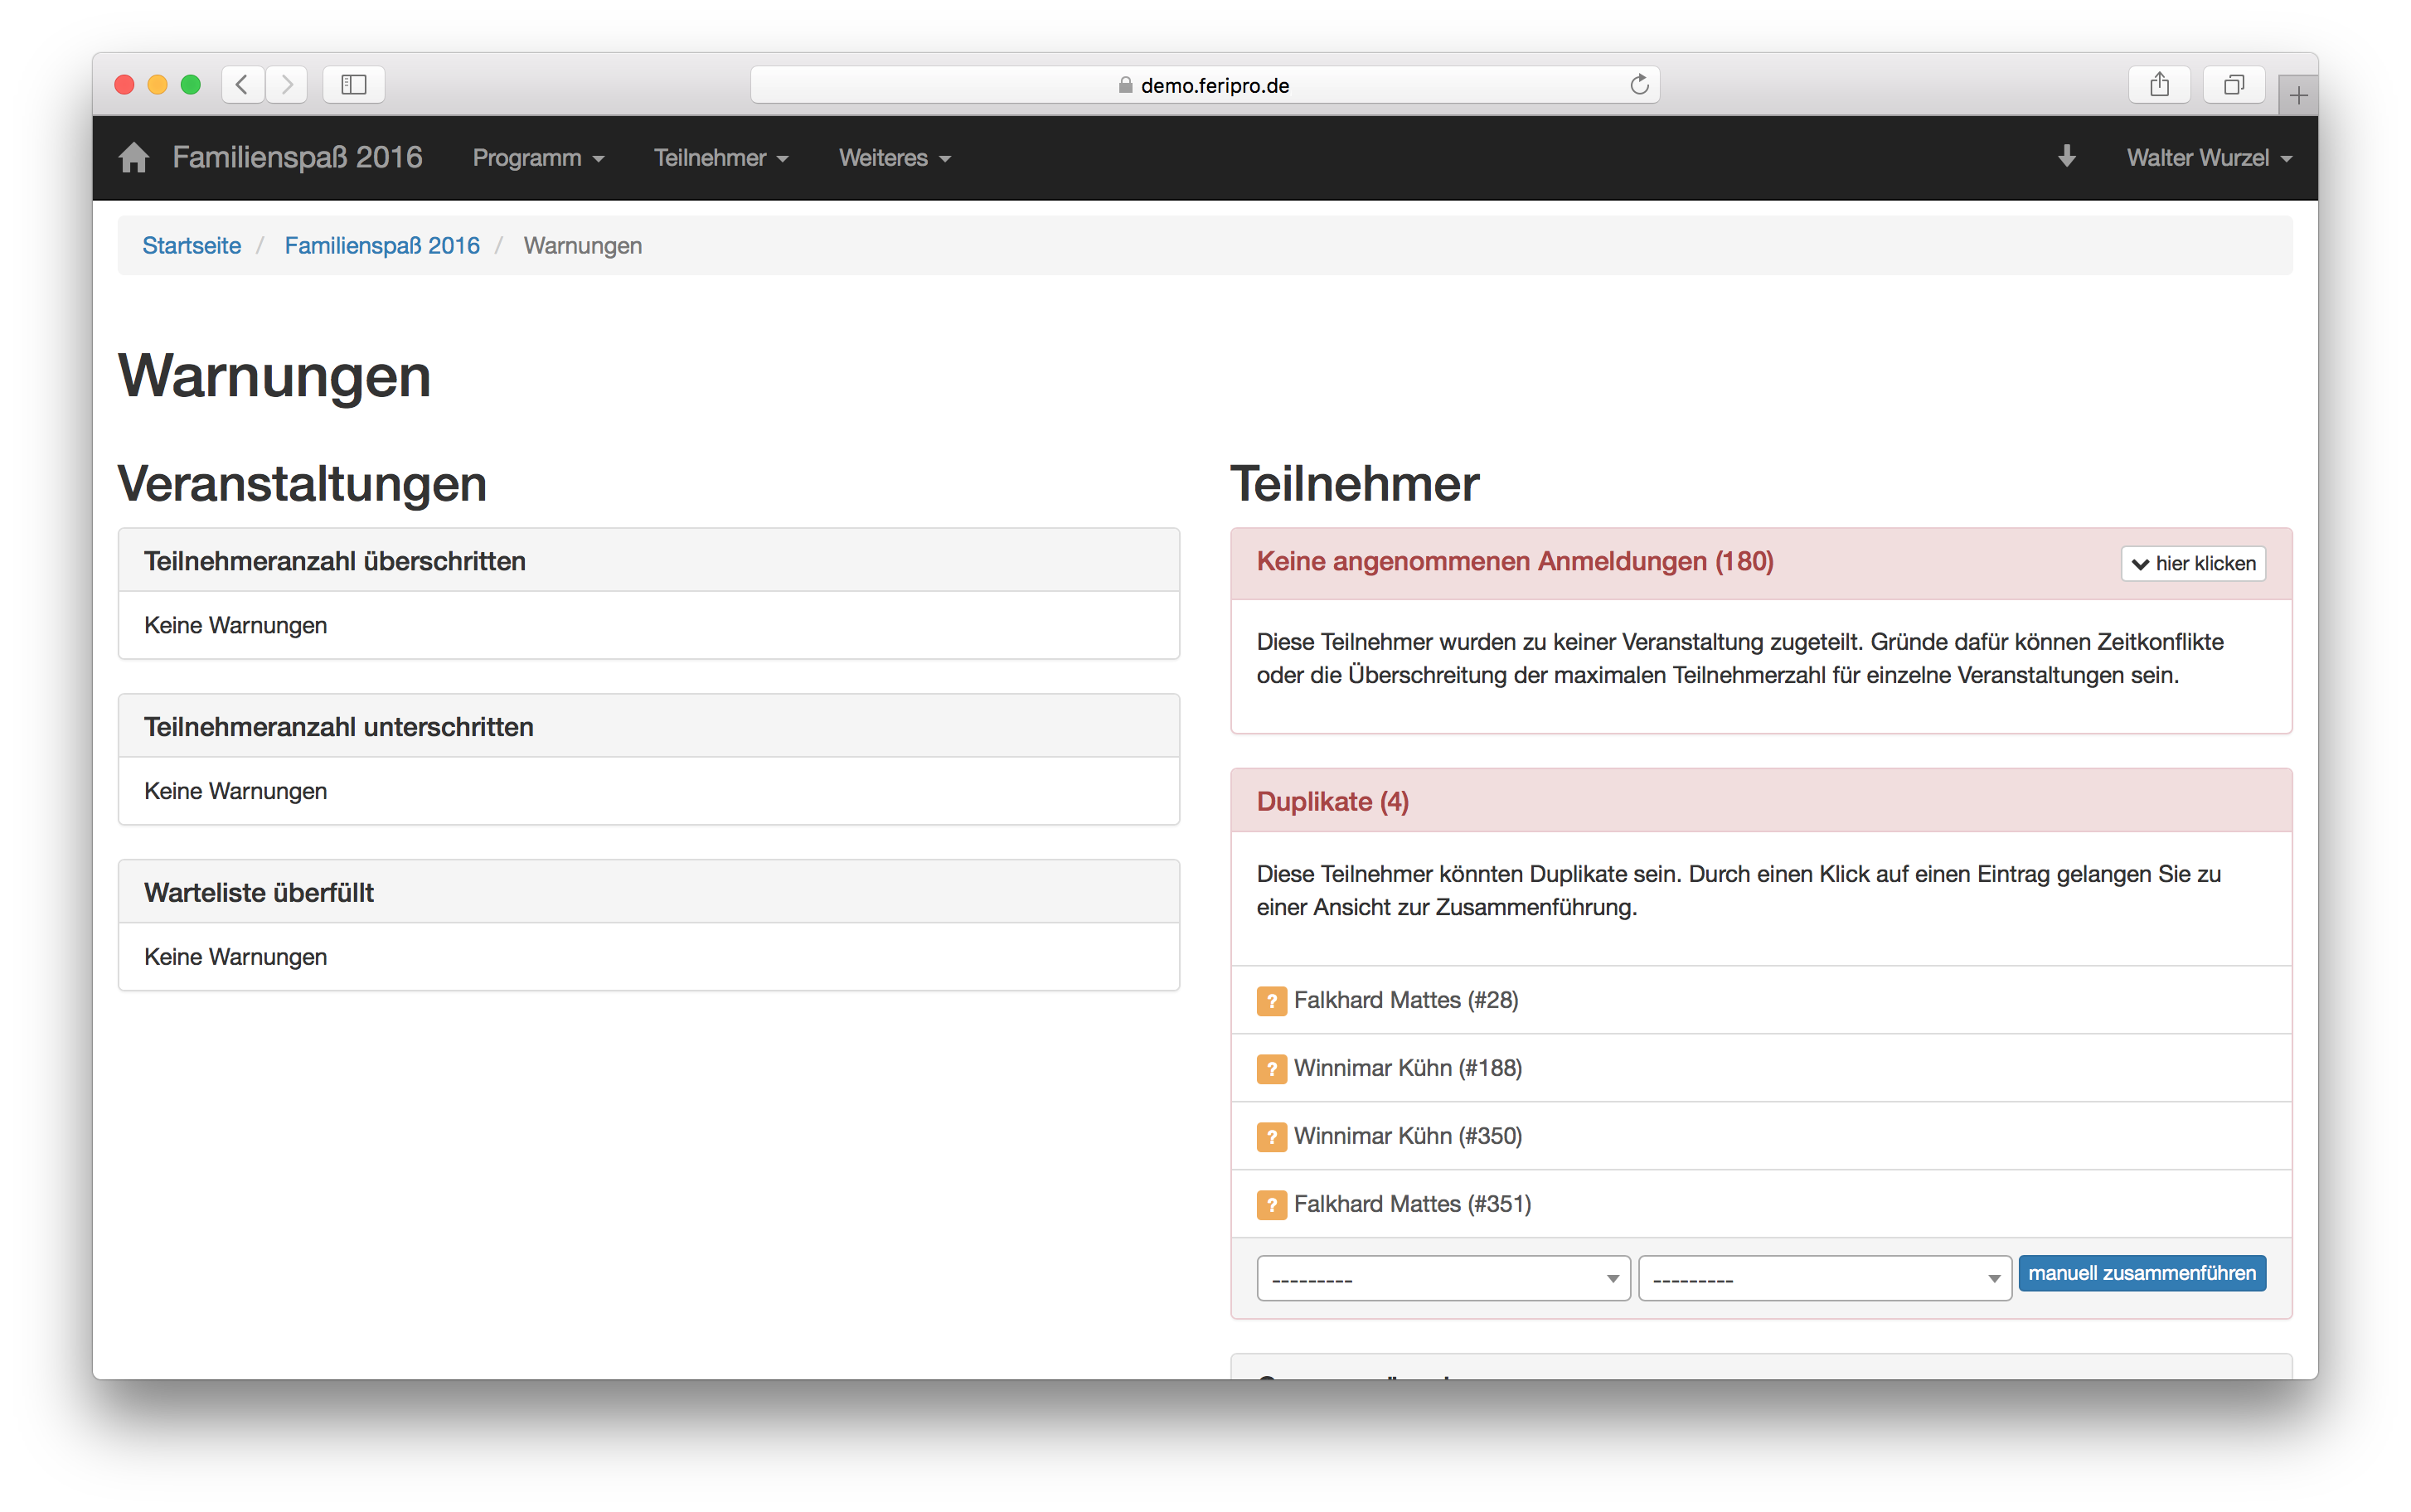Click the Safari share icon
This screenshot has height=1512, width=2411.
tap(2159, 85)
